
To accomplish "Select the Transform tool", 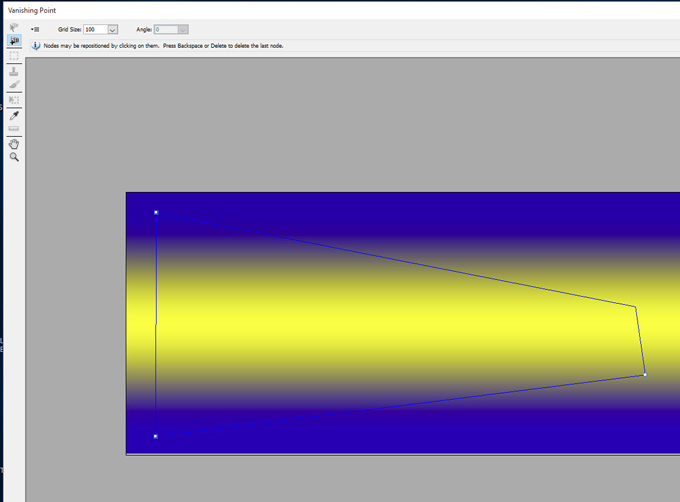I will point(14,100).
